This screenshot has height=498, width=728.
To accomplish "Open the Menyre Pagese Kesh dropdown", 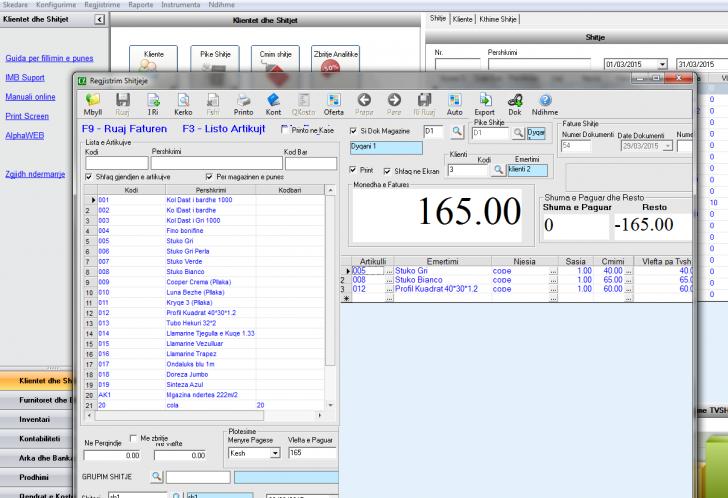I will [275, 454].
